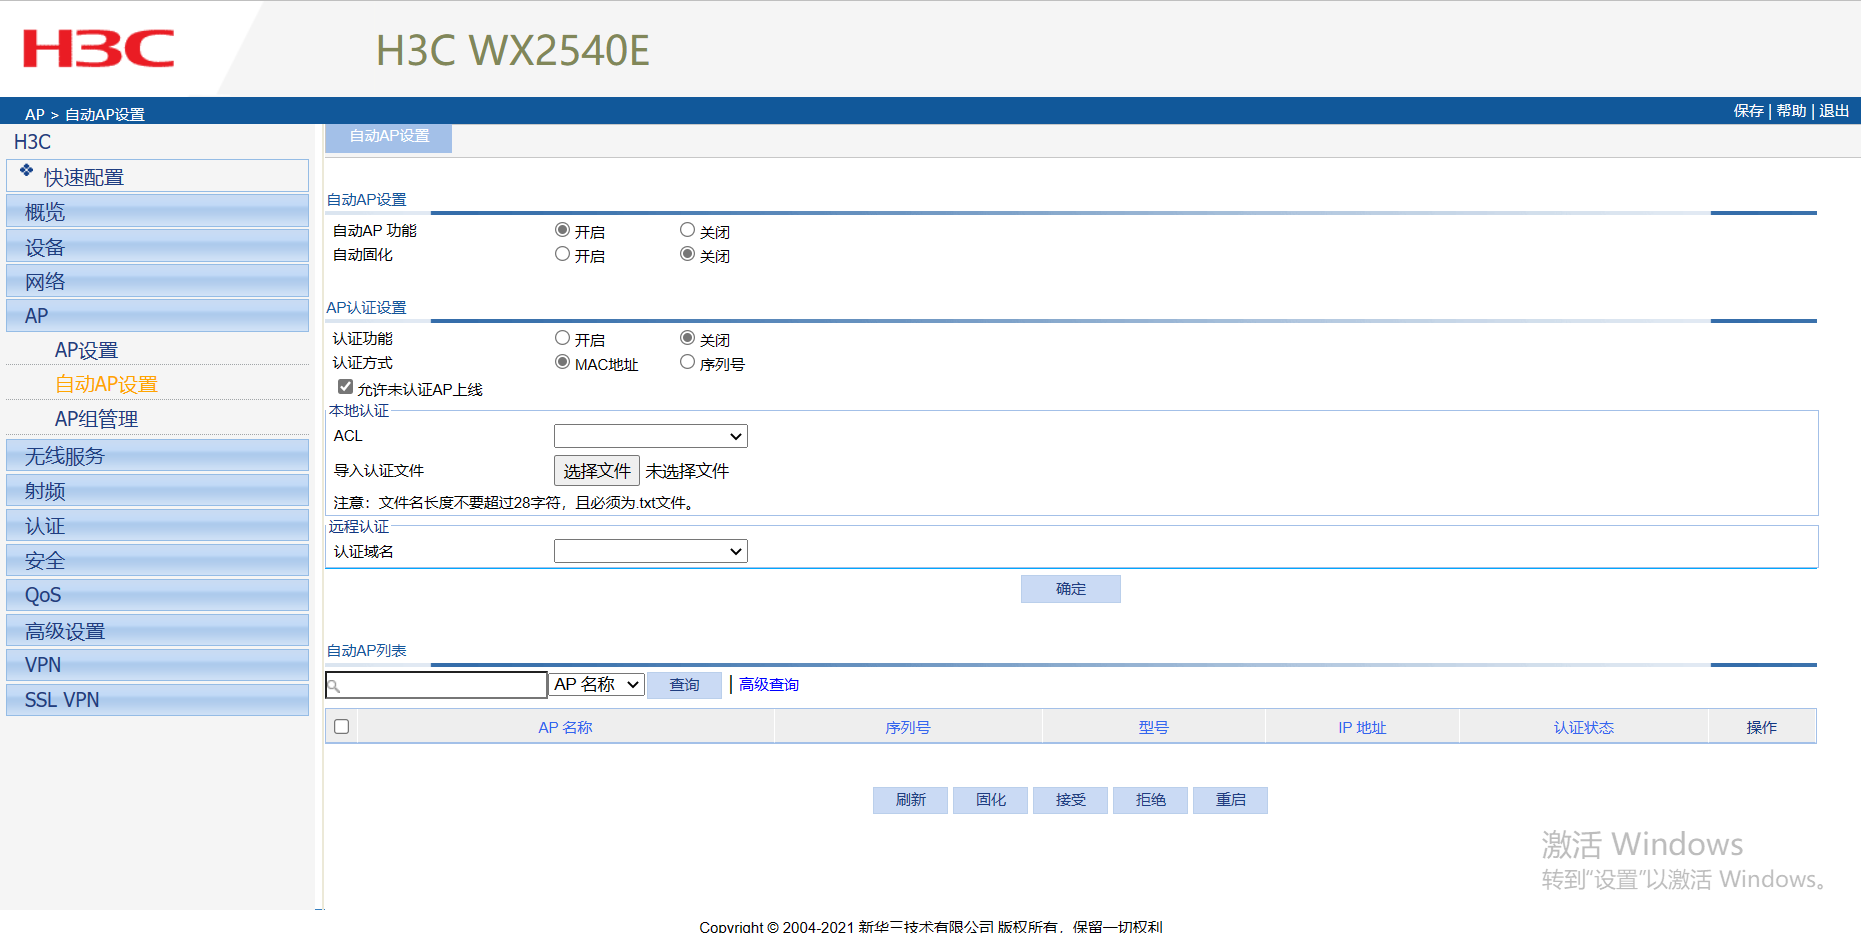This screenshot has height=933, width=1861.
Task: Open the ACL dropdown
Action: coord(651,436)
